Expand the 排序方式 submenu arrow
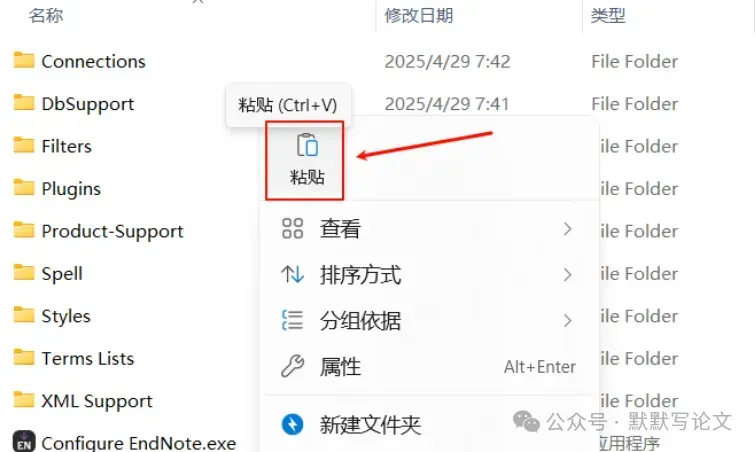 pyautogui.click(x=567, y=274)
